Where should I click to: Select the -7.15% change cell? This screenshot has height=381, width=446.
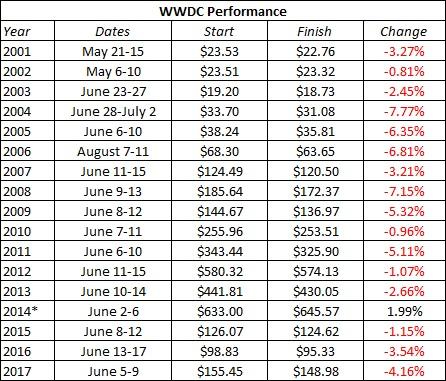[x=404, y=191]
